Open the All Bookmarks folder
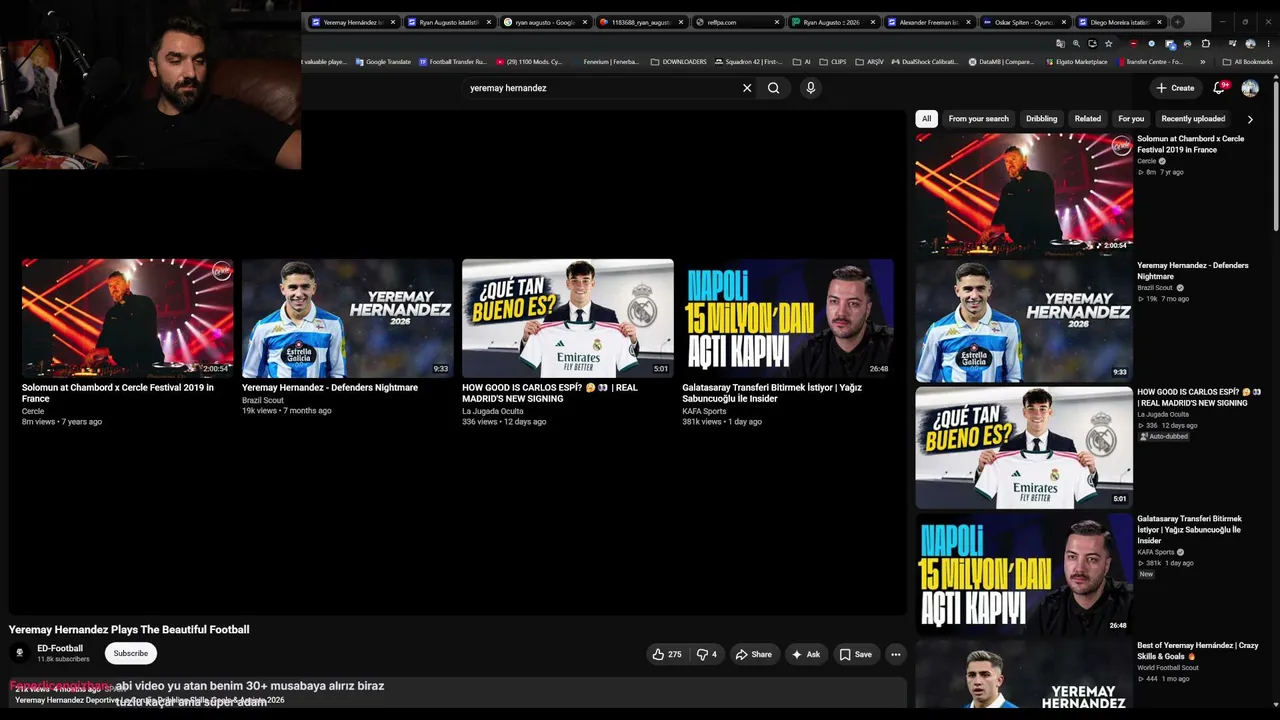The height and width of the screenshot is (720, 1280). point(1248,62)
